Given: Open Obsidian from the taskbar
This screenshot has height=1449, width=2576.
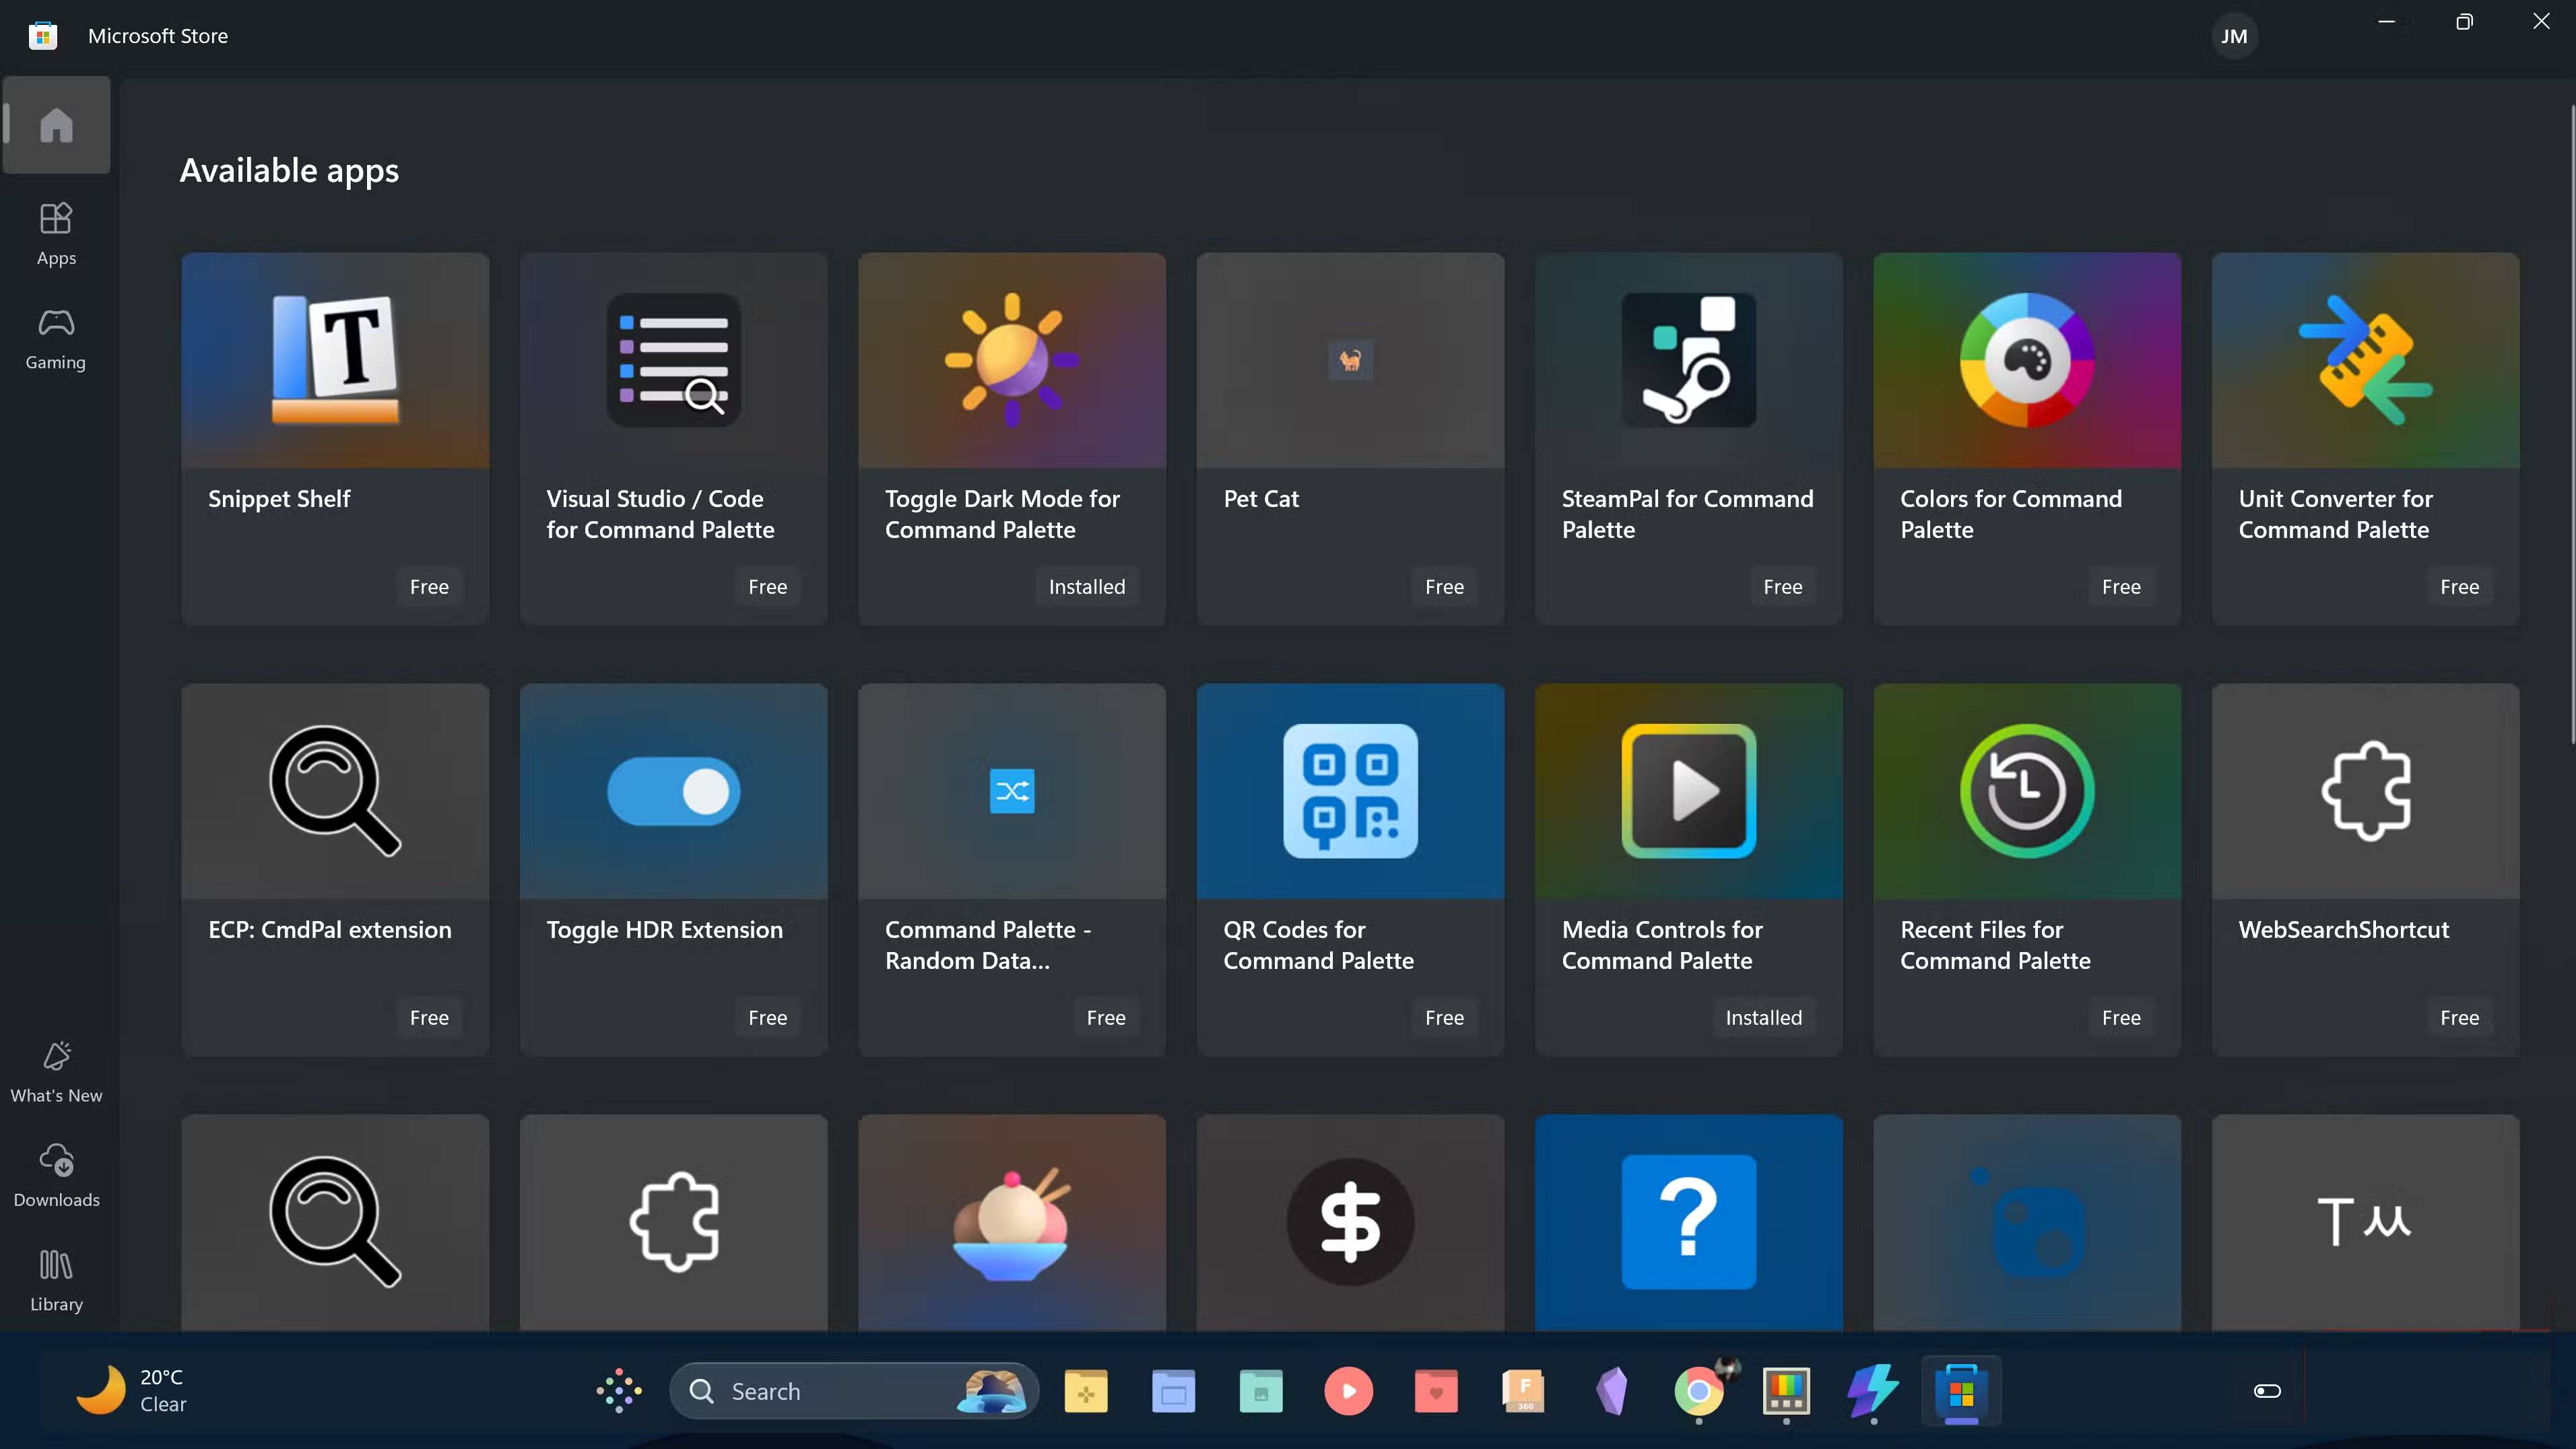Looking at the screenshot, I should point(1611,1390).
